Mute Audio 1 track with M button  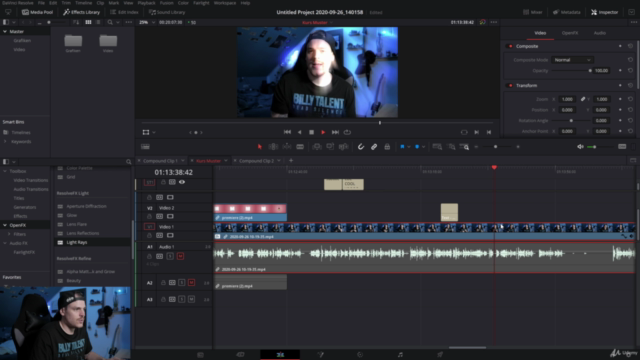(x=180, y=256)
